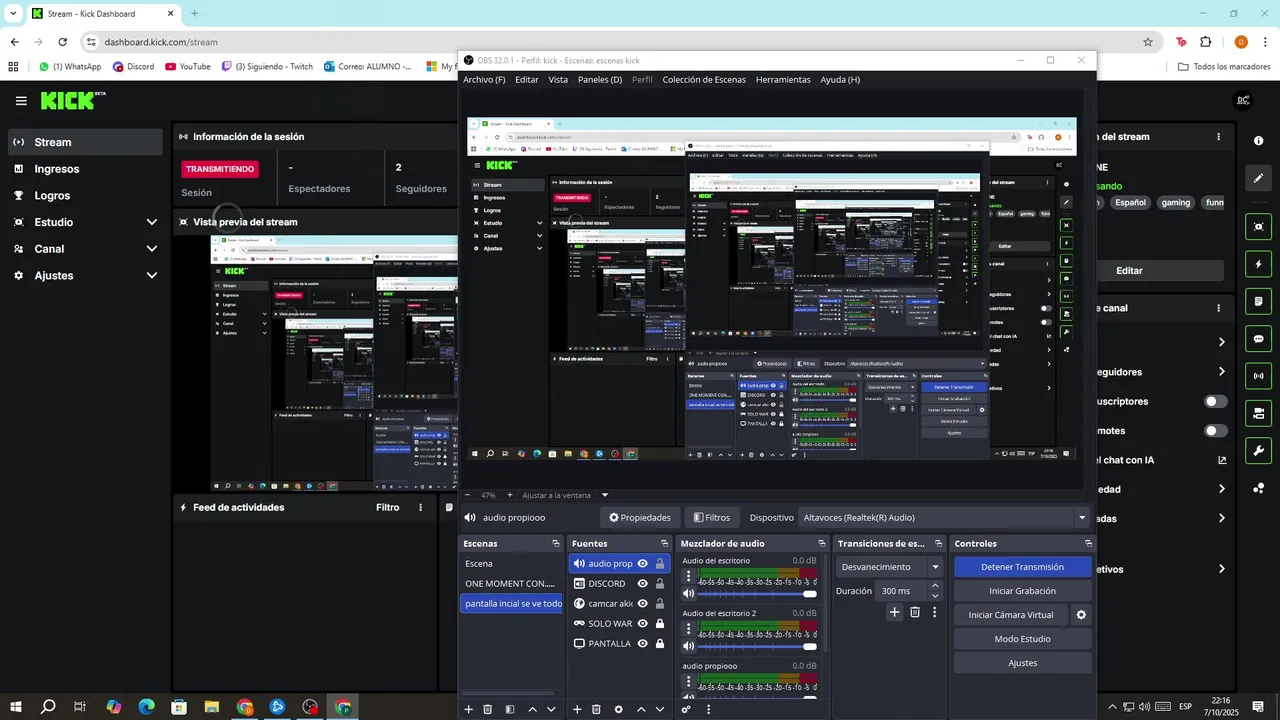
Task: Open the Archivo menu in OBS
Action: pos(484,79)
